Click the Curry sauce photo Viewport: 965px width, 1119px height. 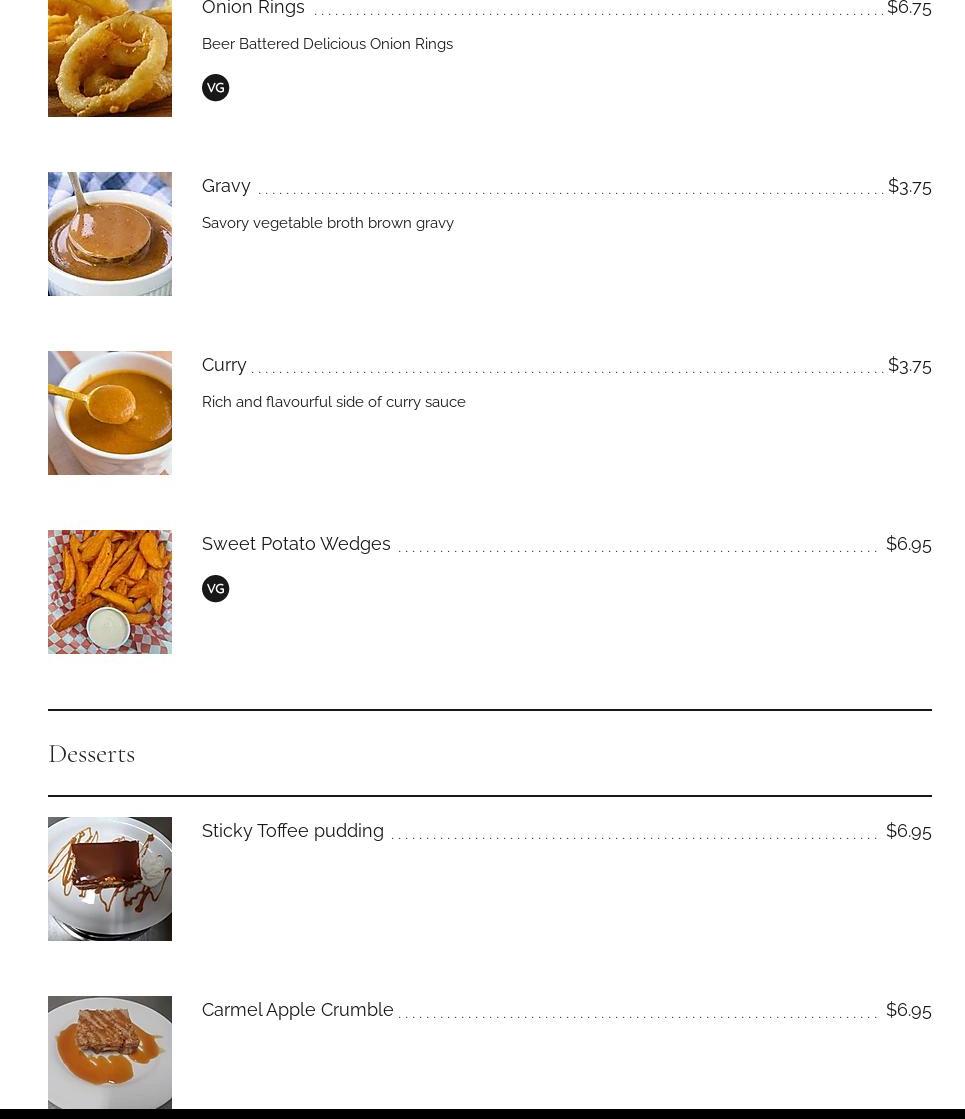110,413
